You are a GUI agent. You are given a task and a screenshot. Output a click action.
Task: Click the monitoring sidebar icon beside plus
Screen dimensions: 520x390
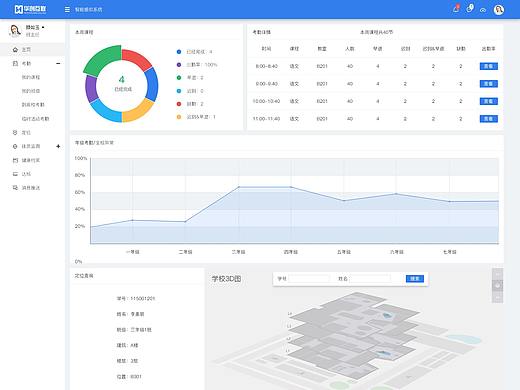click(x=15, y=146)
